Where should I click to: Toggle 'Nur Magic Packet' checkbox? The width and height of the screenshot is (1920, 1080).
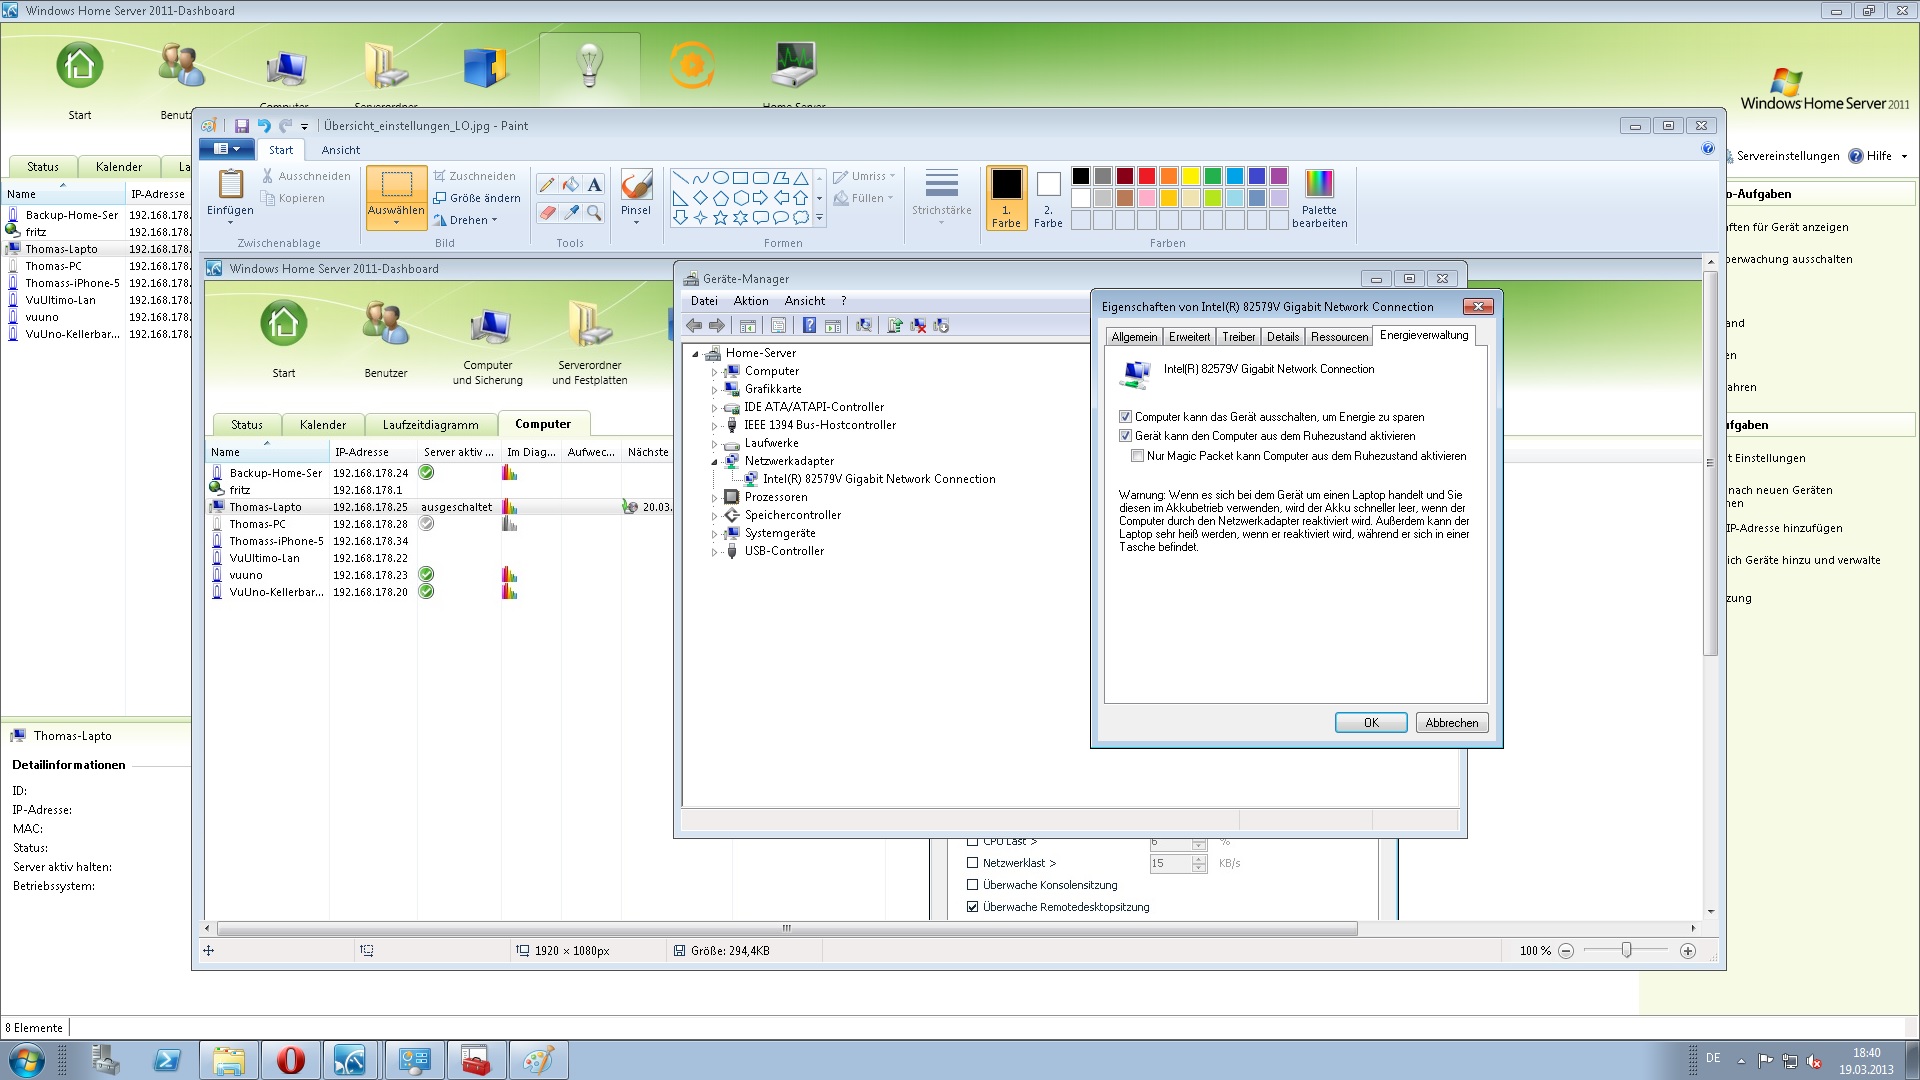[x=1137, y=456]
